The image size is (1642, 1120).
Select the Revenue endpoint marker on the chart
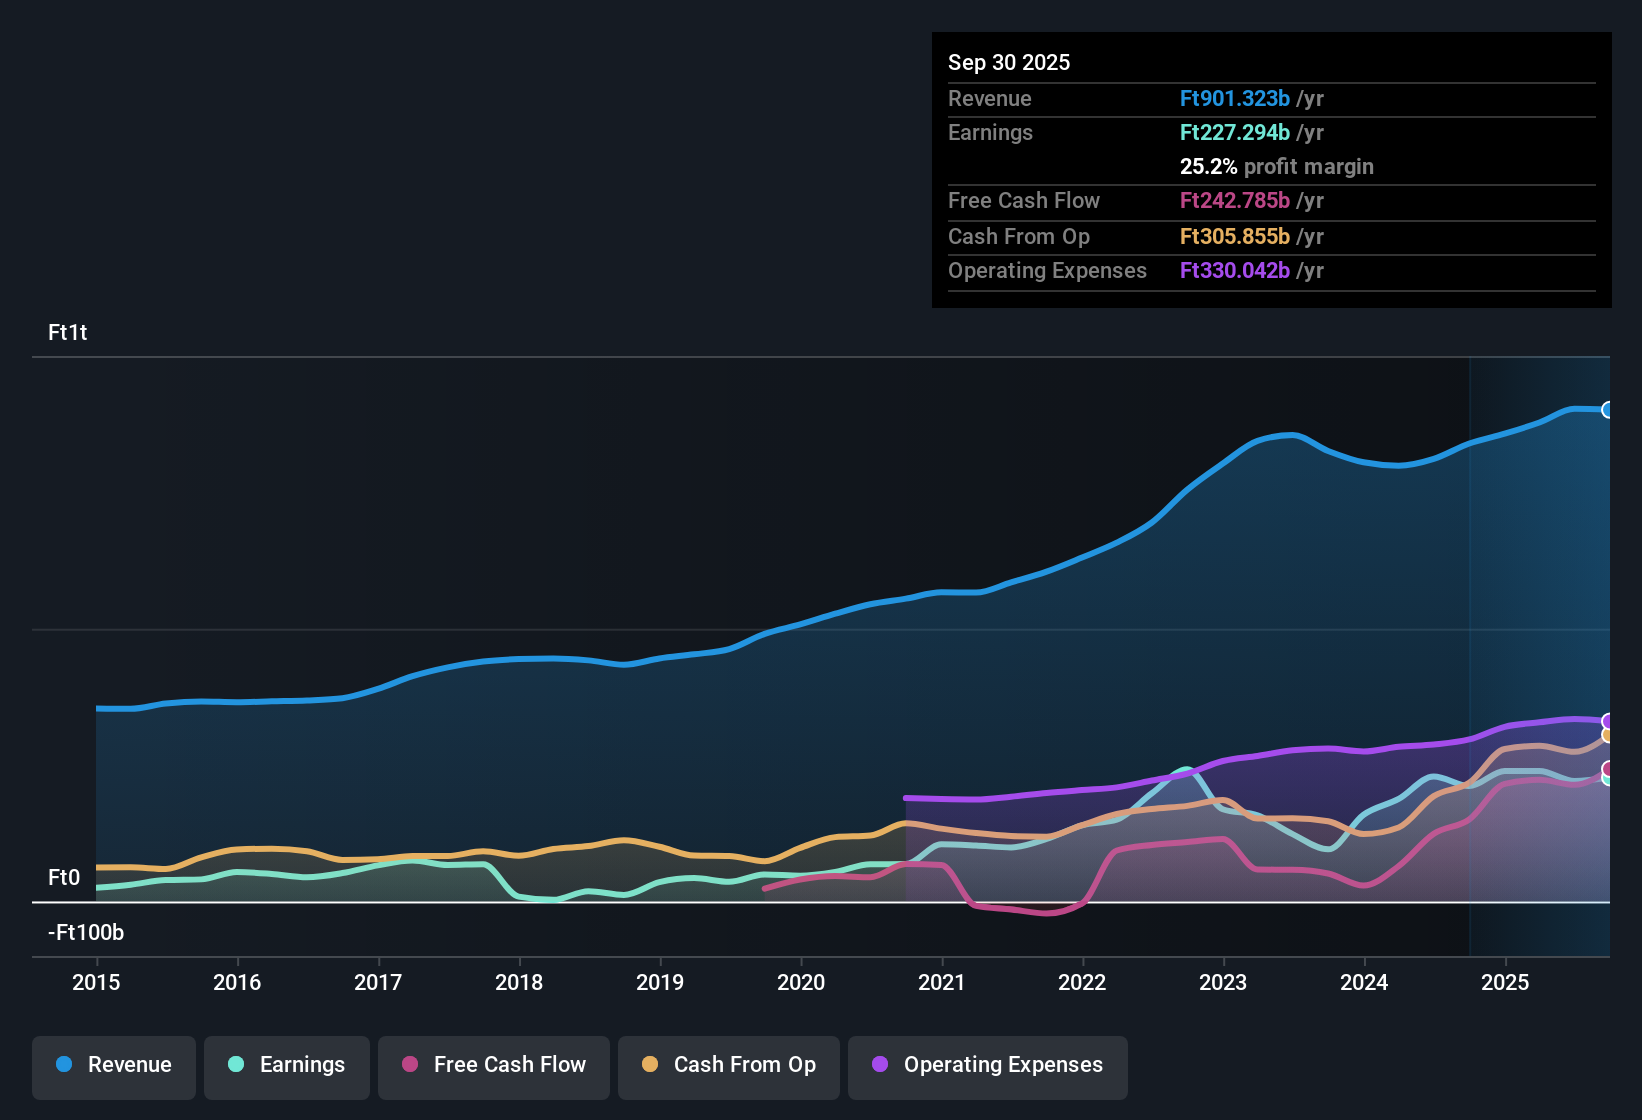(1609, 410)
